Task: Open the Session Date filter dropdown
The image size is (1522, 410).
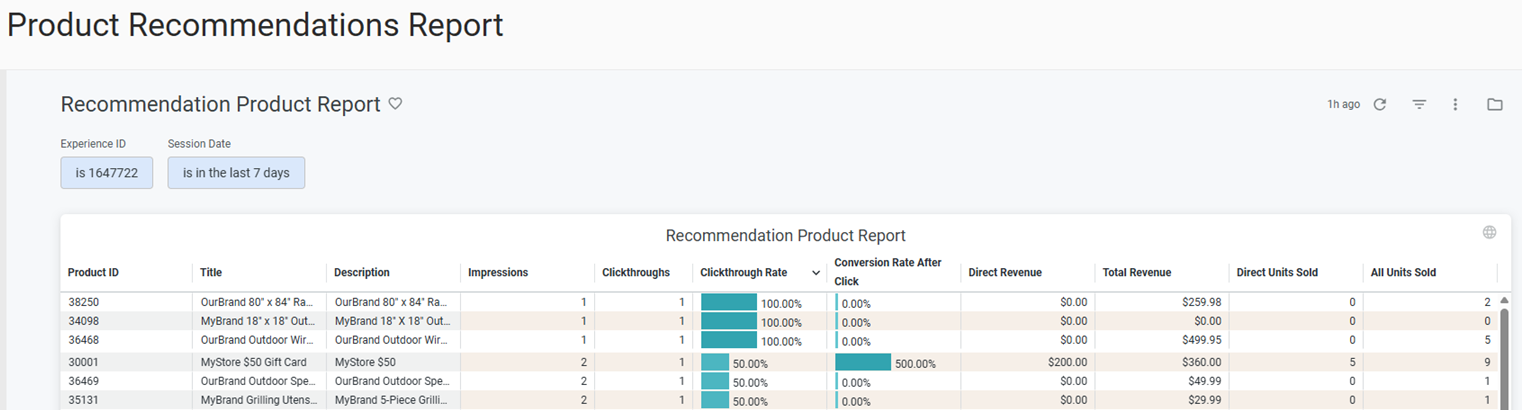Action: (236, 173)
